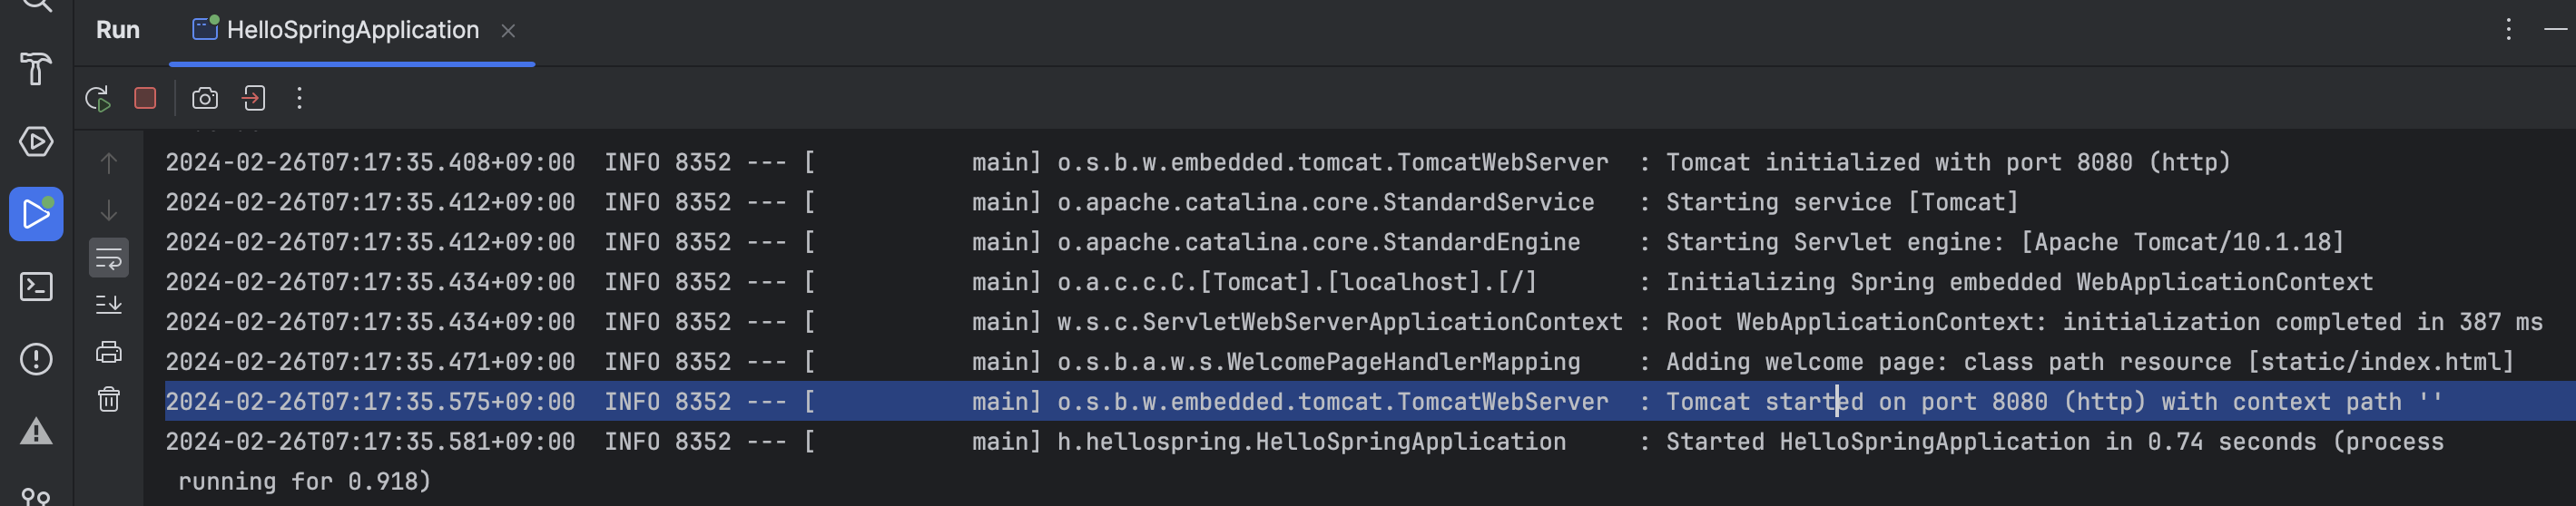
Task: Print the console output
Action: tap(109, 352)
